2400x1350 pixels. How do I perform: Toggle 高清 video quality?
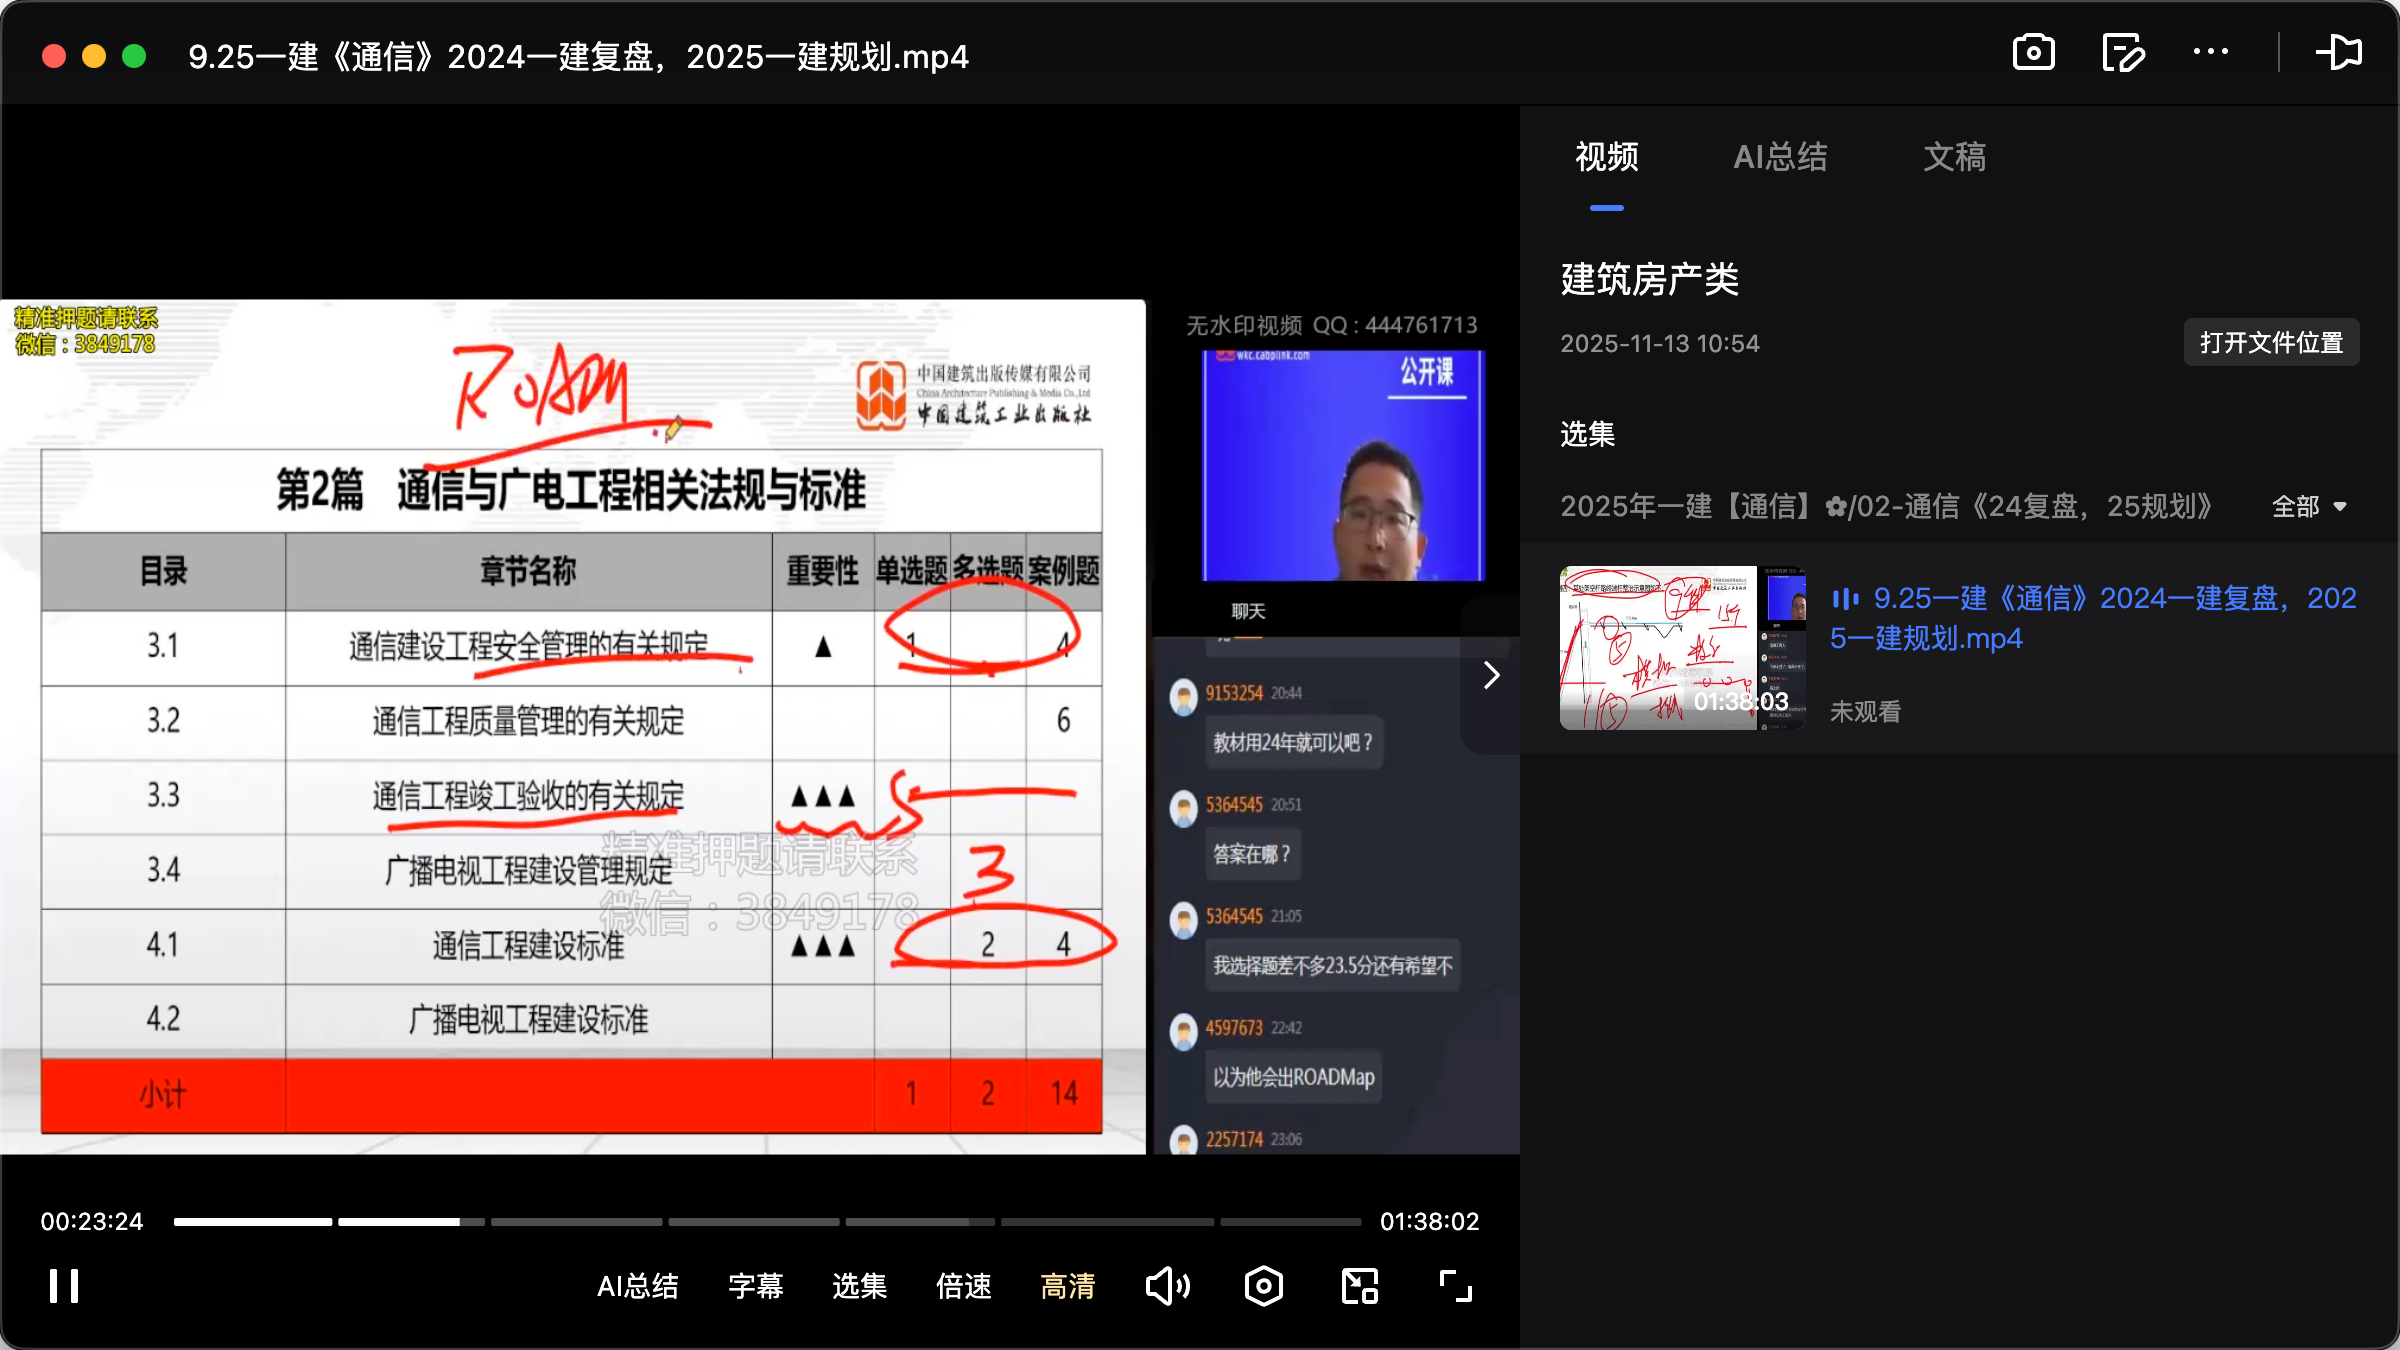[1067, 1287]
